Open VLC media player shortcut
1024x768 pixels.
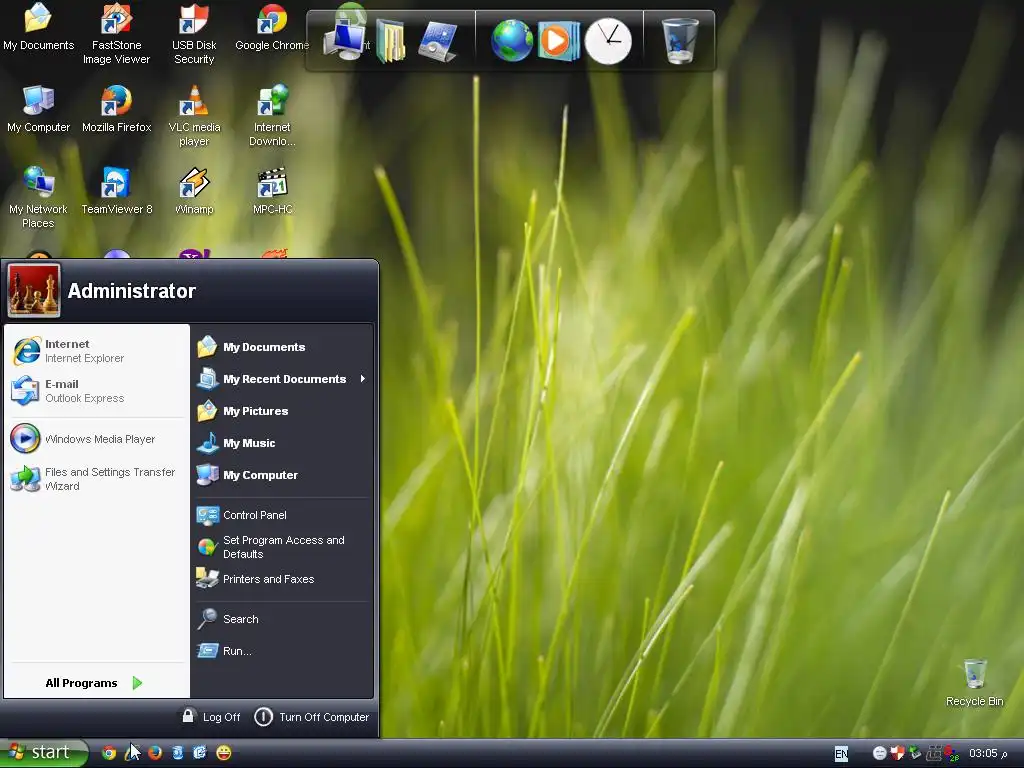194,116
